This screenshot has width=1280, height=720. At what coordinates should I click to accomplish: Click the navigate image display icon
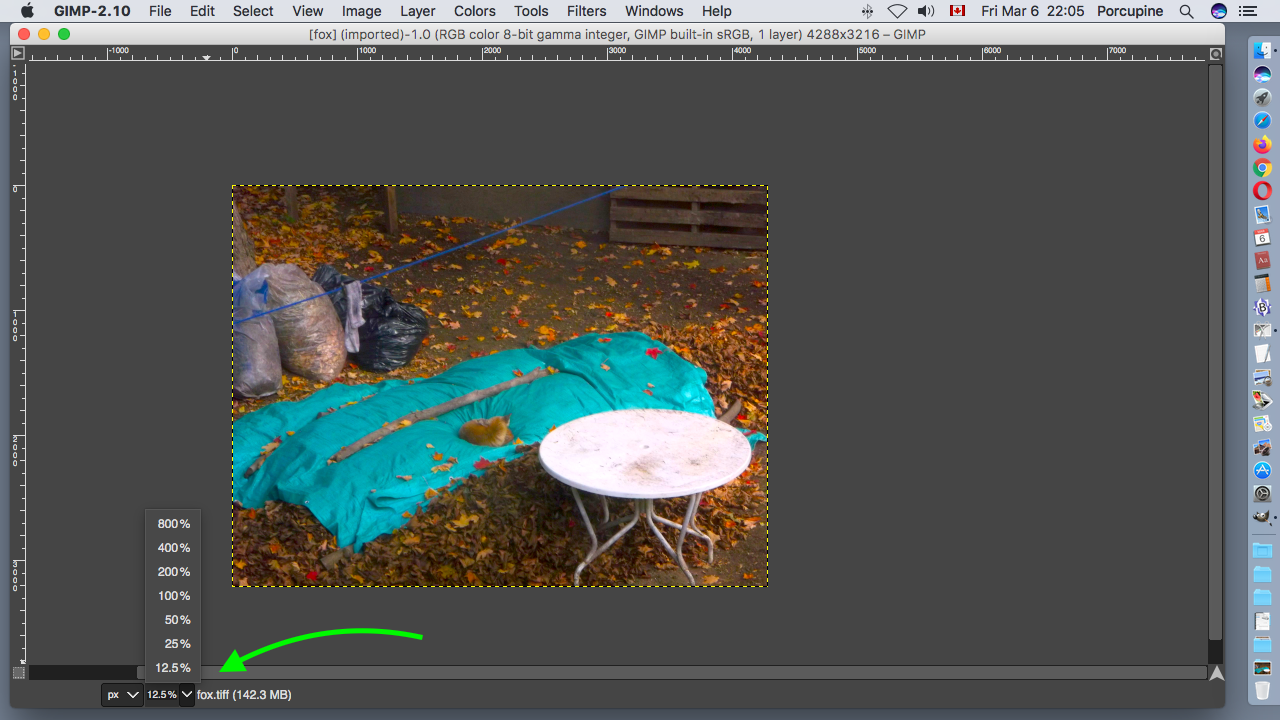(1216, 673)
